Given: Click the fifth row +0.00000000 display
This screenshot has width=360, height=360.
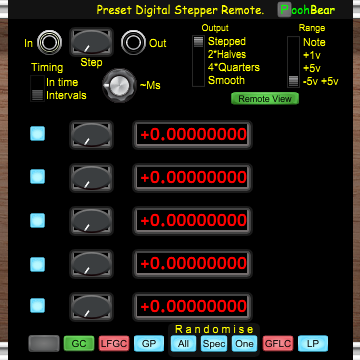Looking at the screenshot, I should click(192, 307).
